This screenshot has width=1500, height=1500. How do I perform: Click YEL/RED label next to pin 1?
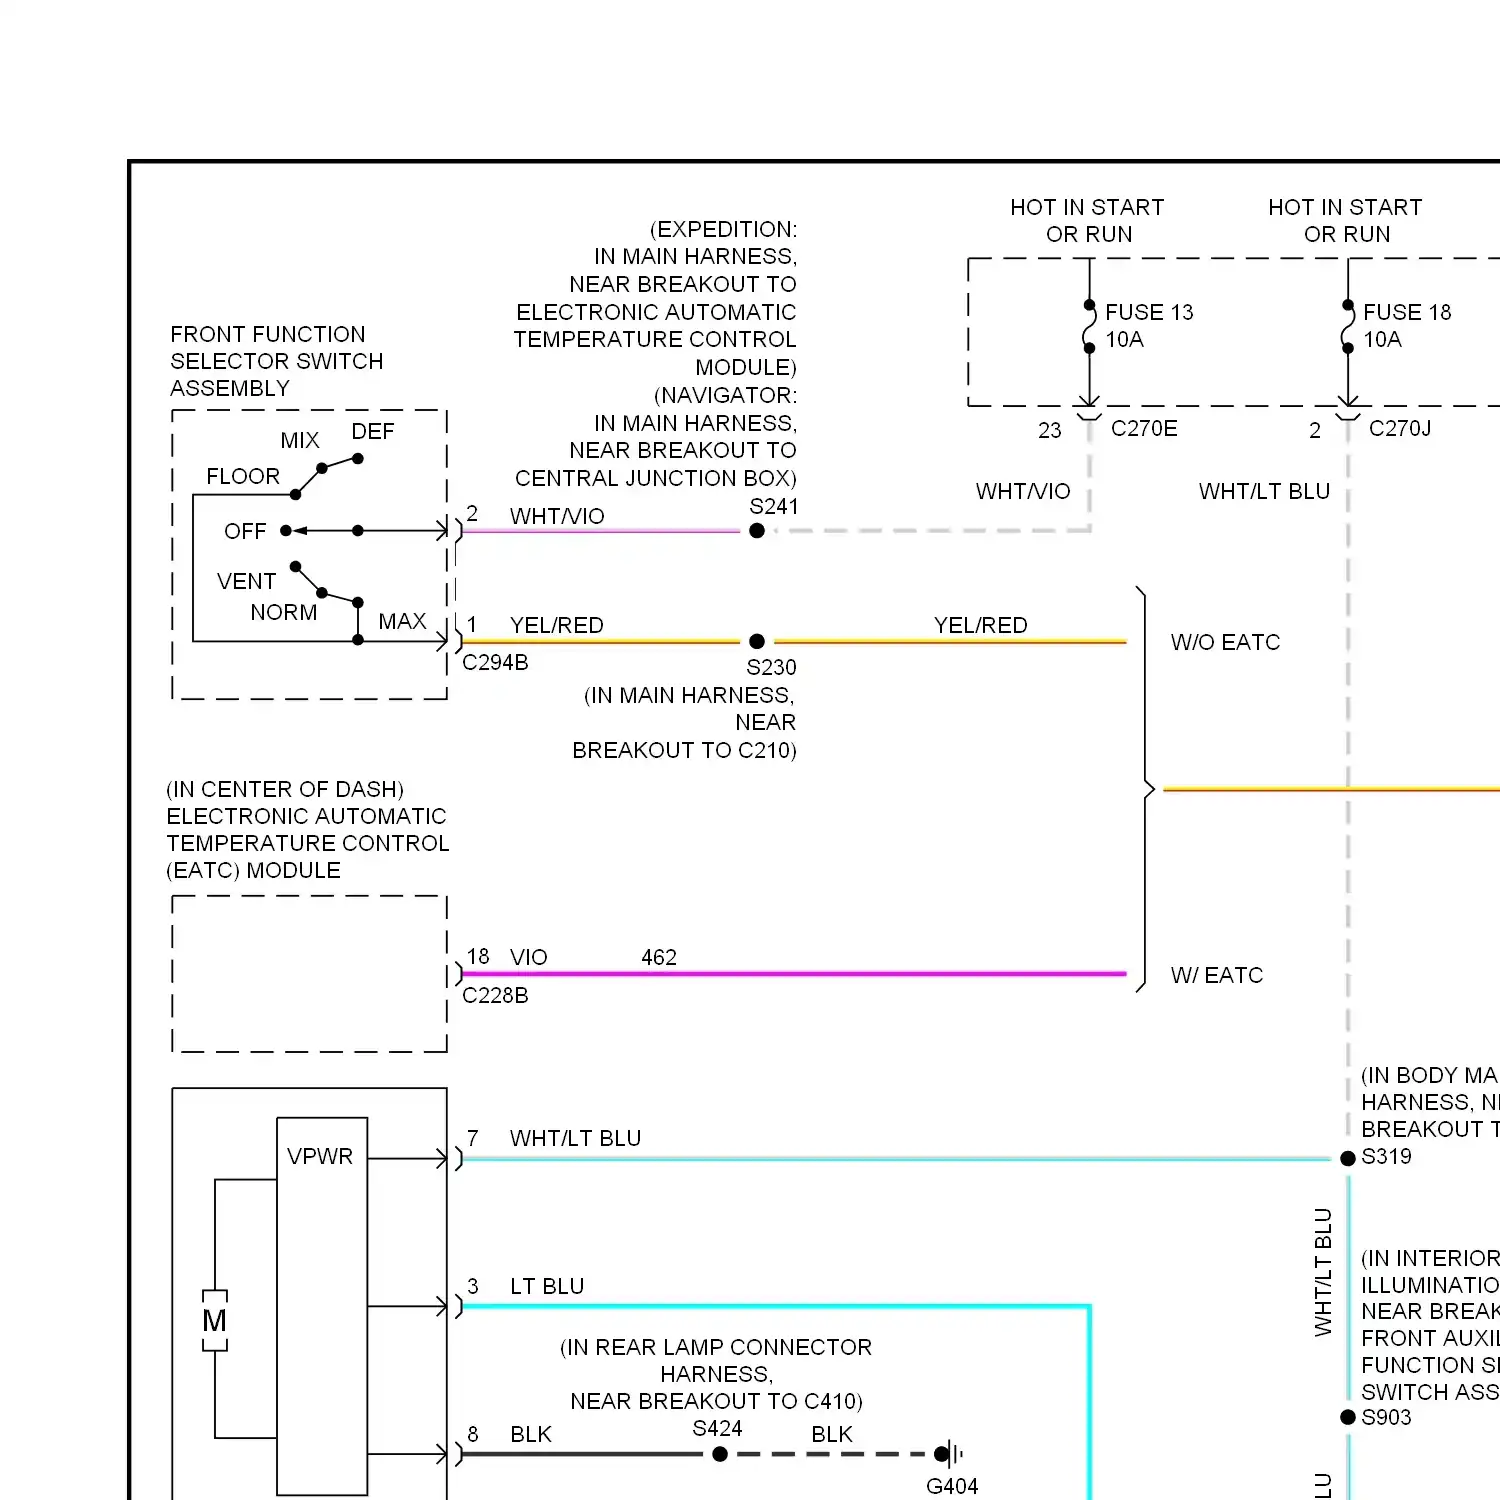557,625
